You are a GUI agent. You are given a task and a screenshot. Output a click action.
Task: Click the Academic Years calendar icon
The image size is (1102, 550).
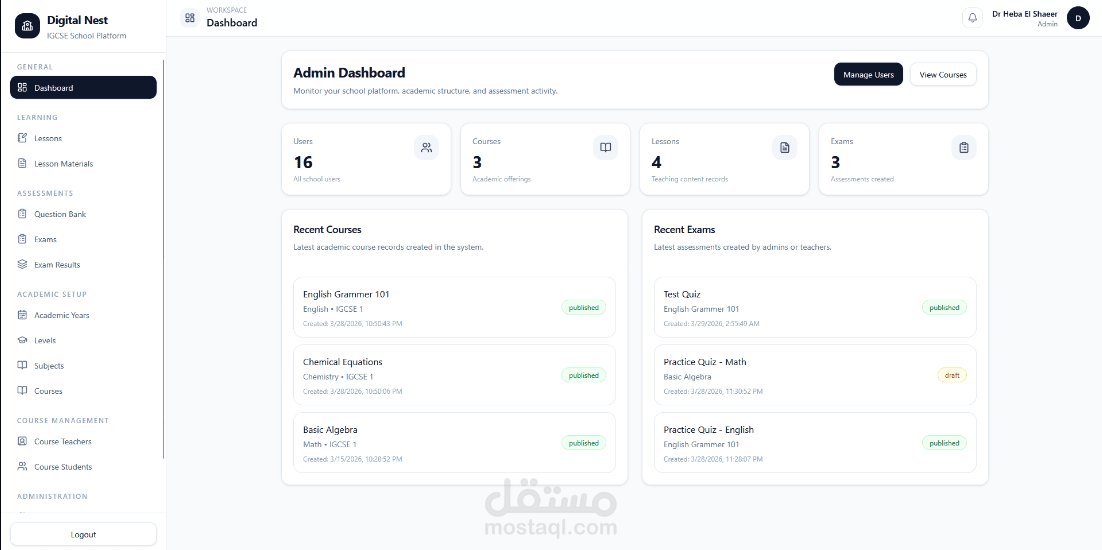click(x=22, y=315)
